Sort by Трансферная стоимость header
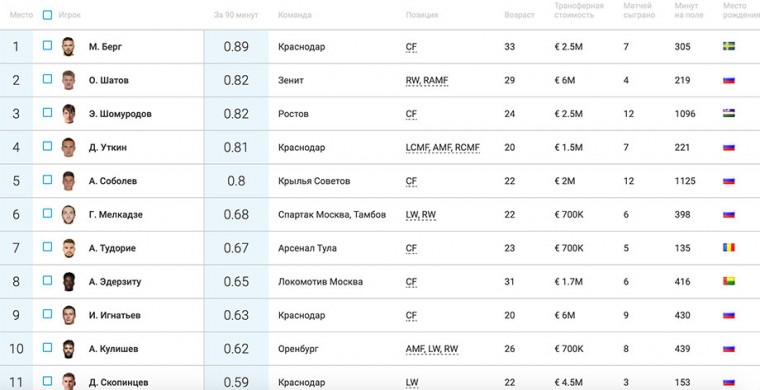 tap(579, 10)
